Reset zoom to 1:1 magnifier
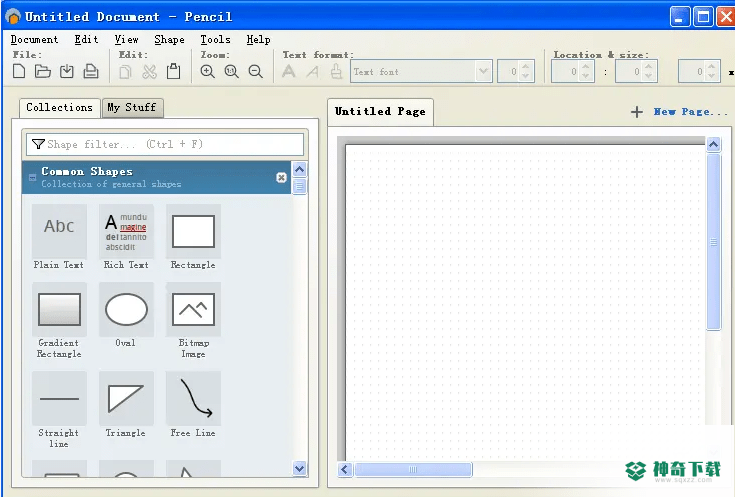 (231, 71)
